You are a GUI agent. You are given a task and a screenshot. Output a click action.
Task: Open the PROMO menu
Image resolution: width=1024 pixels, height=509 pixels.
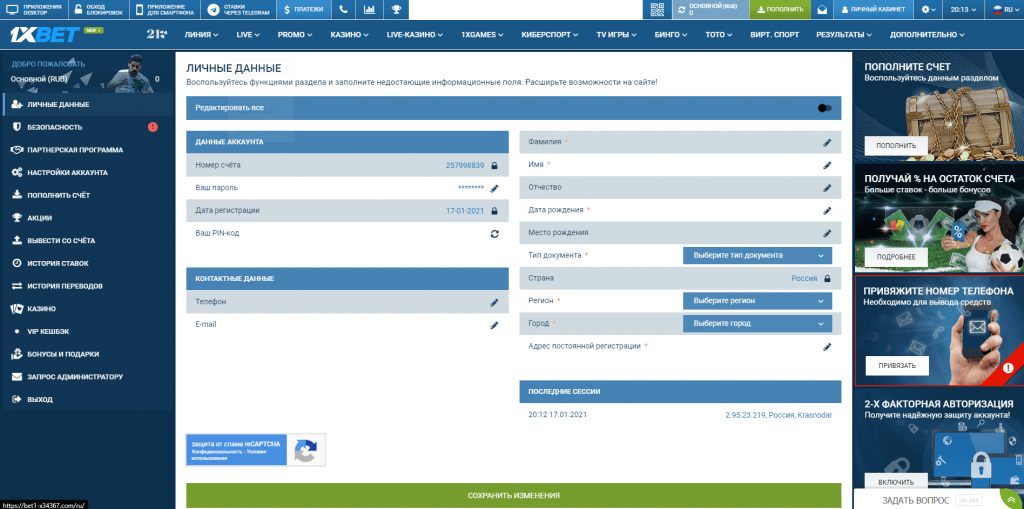295,35
